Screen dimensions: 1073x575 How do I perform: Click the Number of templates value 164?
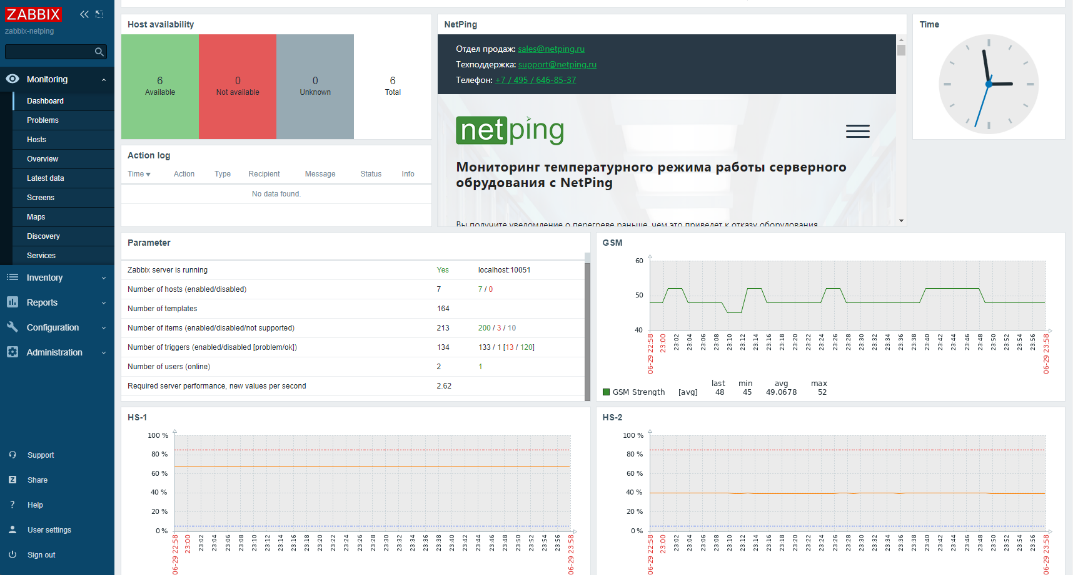tap(443, 309)
